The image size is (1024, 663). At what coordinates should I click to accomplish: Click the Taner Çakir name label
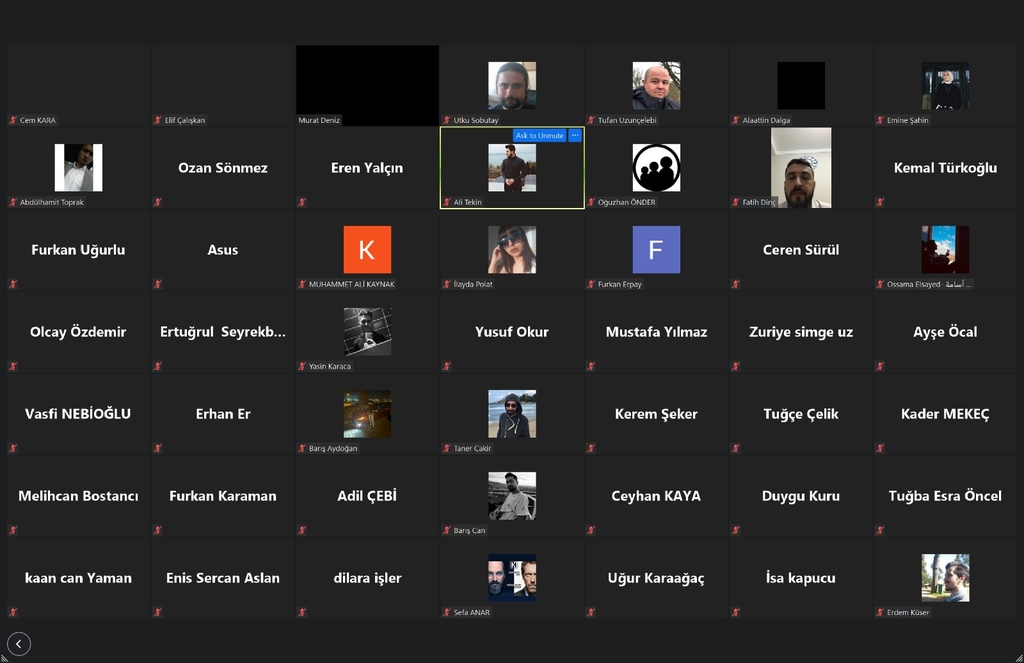pos(471,448)
